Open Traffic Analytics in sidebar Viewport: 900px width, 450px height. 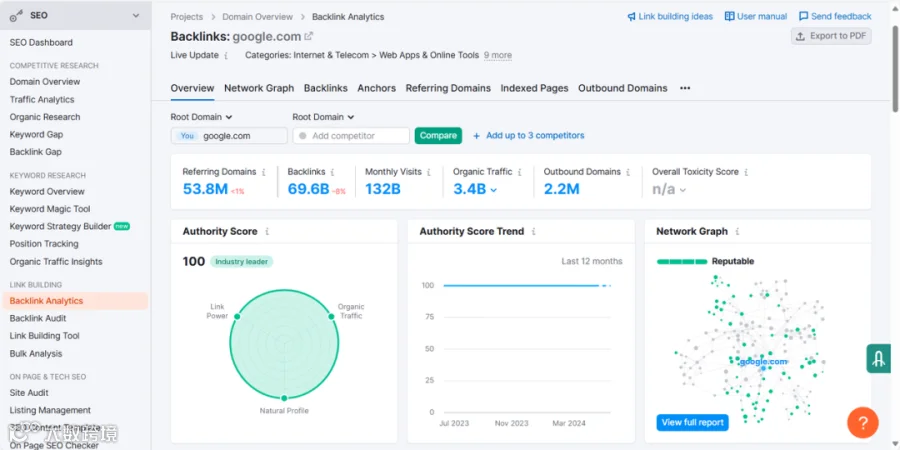pos(42,99)
